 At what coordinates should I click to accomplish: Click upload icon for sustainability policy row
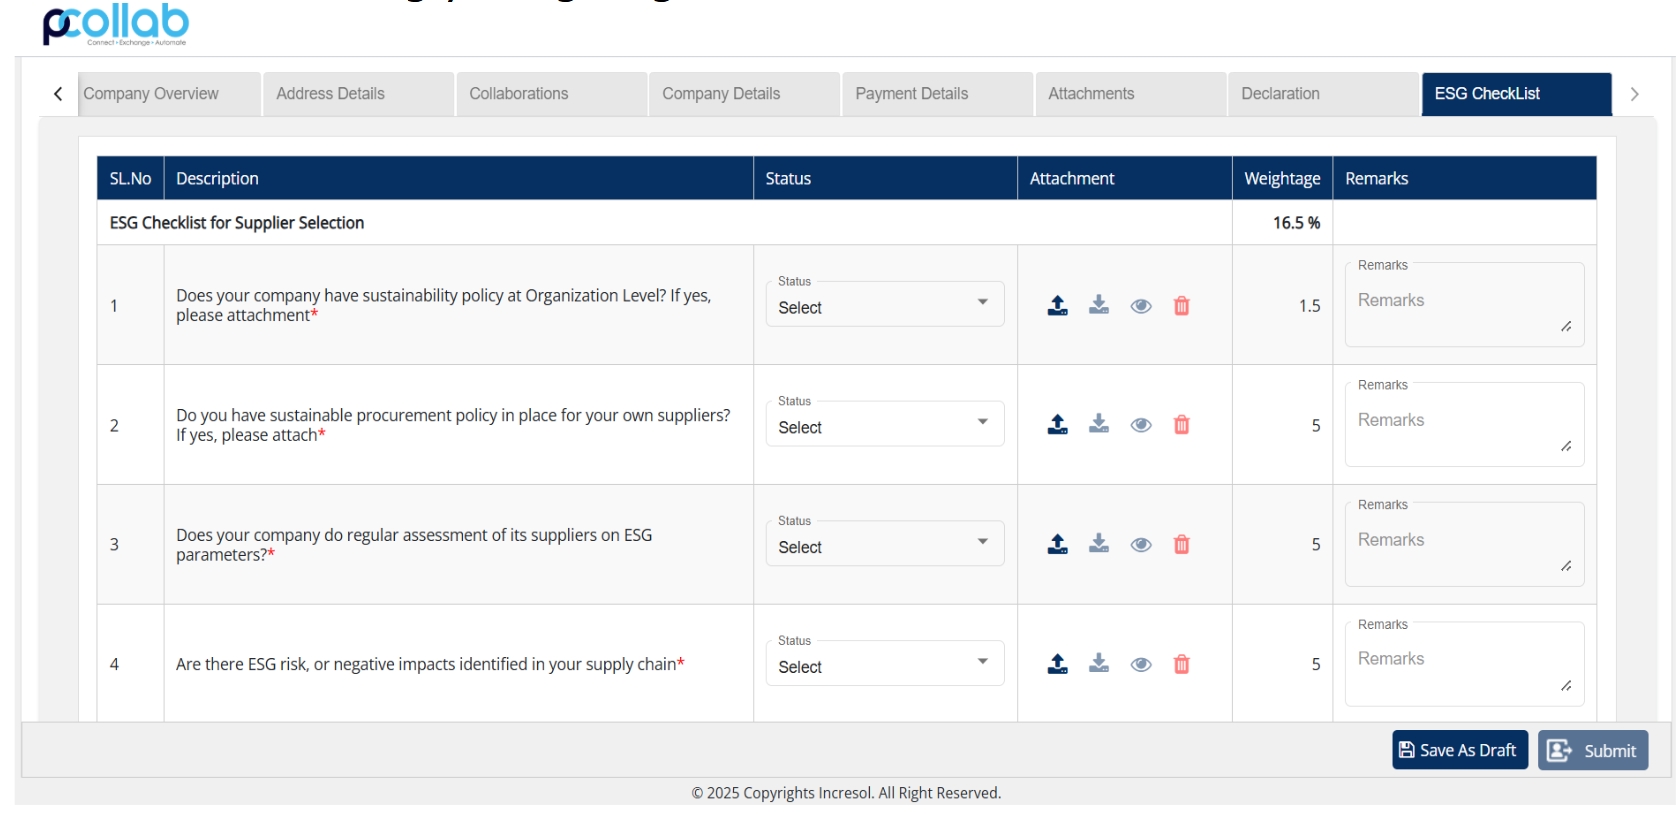click(1057, 305)
